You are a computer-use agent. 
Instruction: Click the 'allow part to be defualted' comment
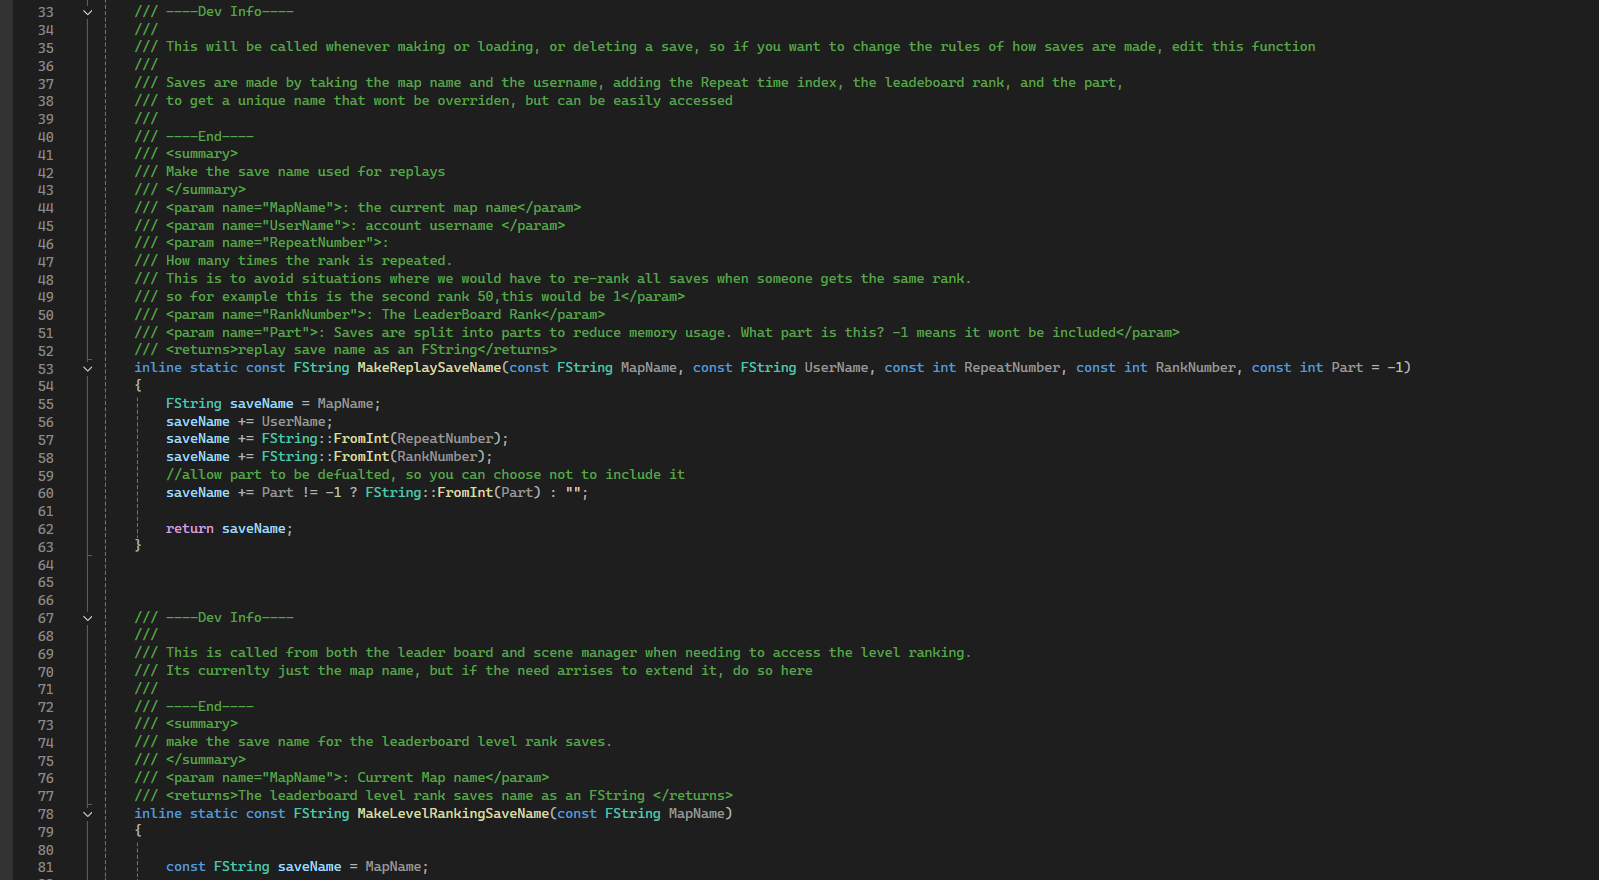(425, 475)
